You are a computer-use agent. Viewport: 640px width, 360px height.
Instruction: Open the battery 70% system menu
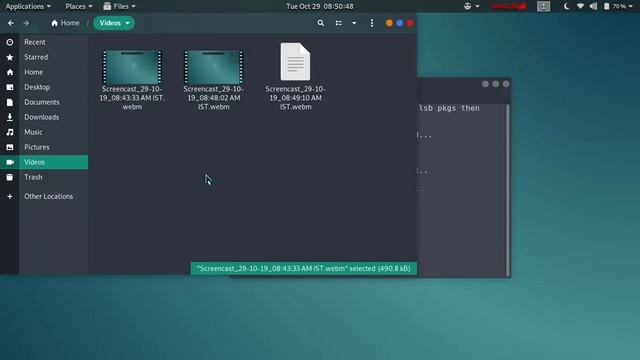click(x=618, y=6)
